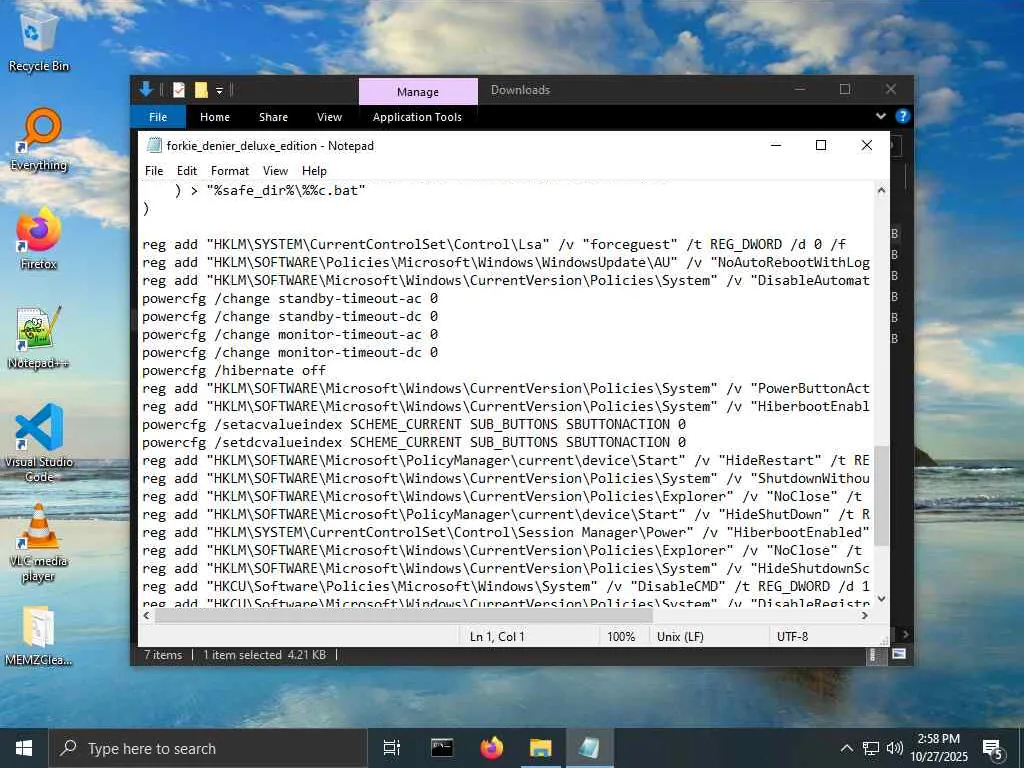Launch Visual Studio Code from the desktop
Screen dimensions: 1024x768
coord(38,443)
